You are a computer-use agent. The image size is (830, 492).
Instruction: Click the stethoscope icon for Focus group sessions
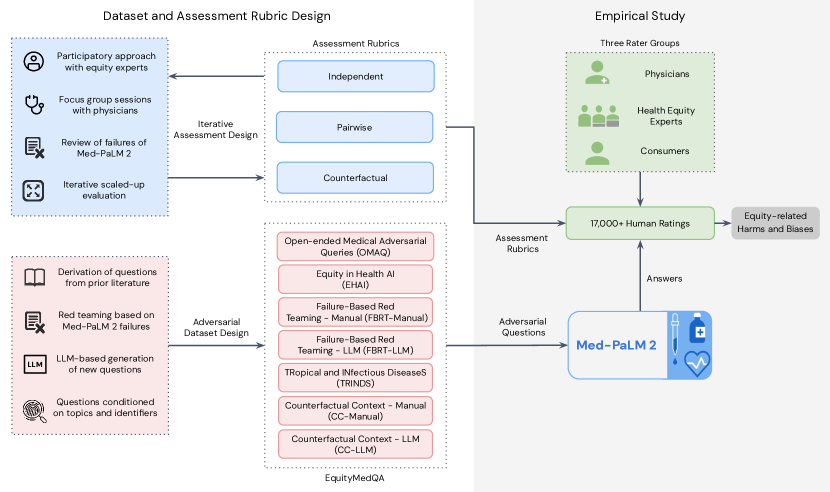34,104
